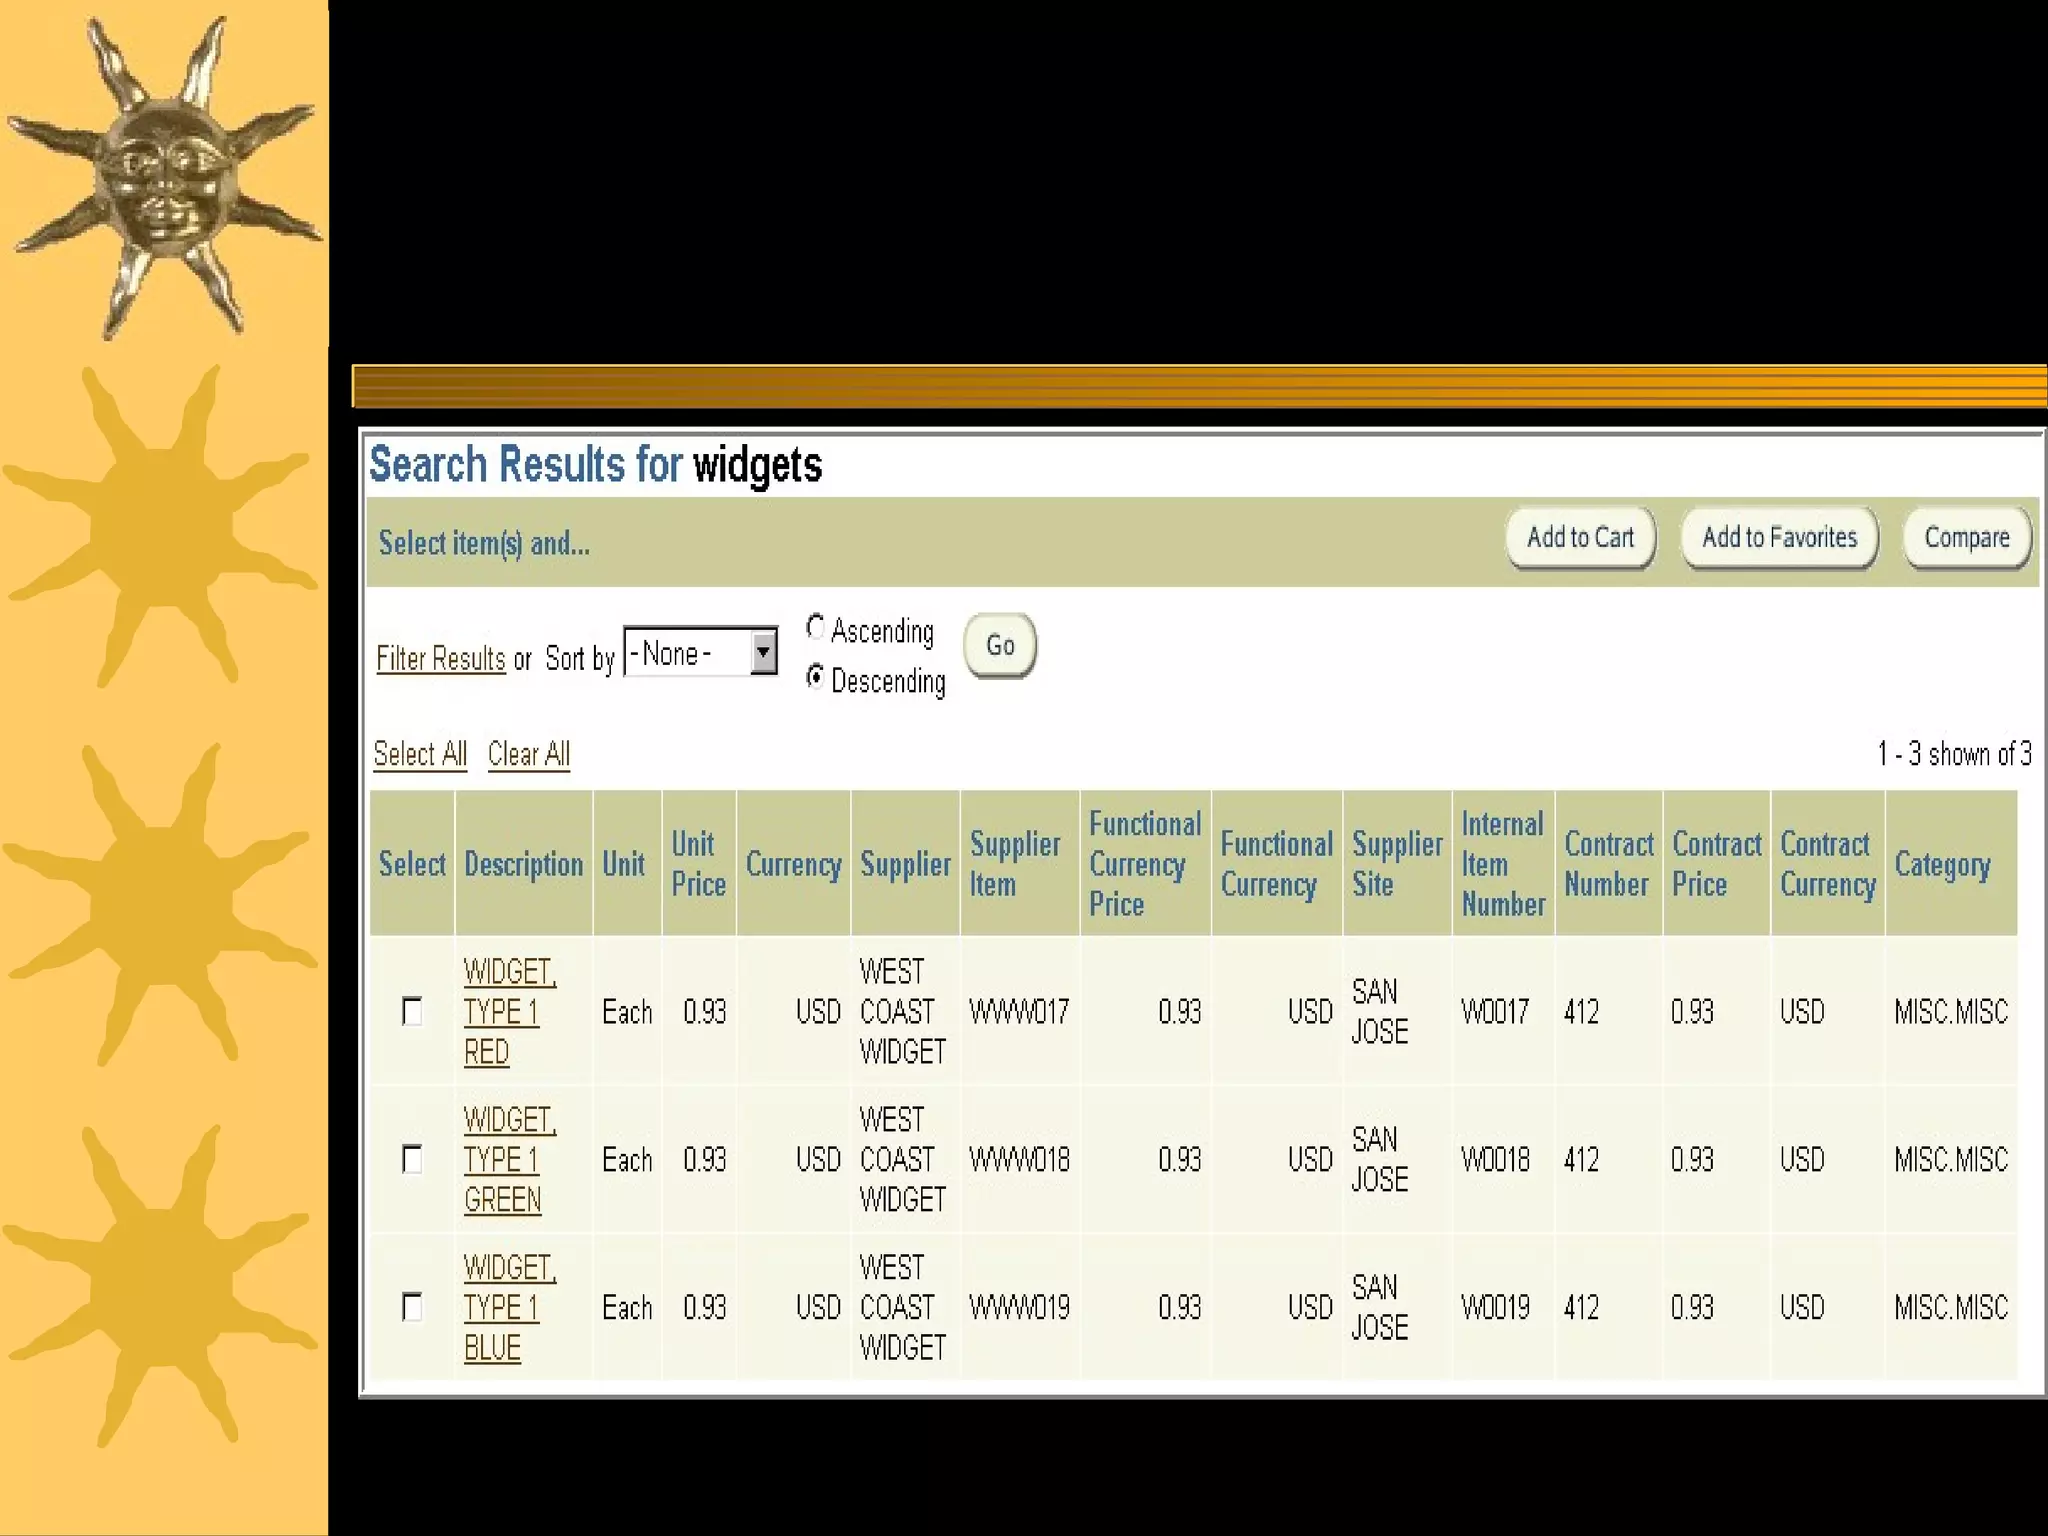Click supplier item WWW017 cell

[1019, 1012]
